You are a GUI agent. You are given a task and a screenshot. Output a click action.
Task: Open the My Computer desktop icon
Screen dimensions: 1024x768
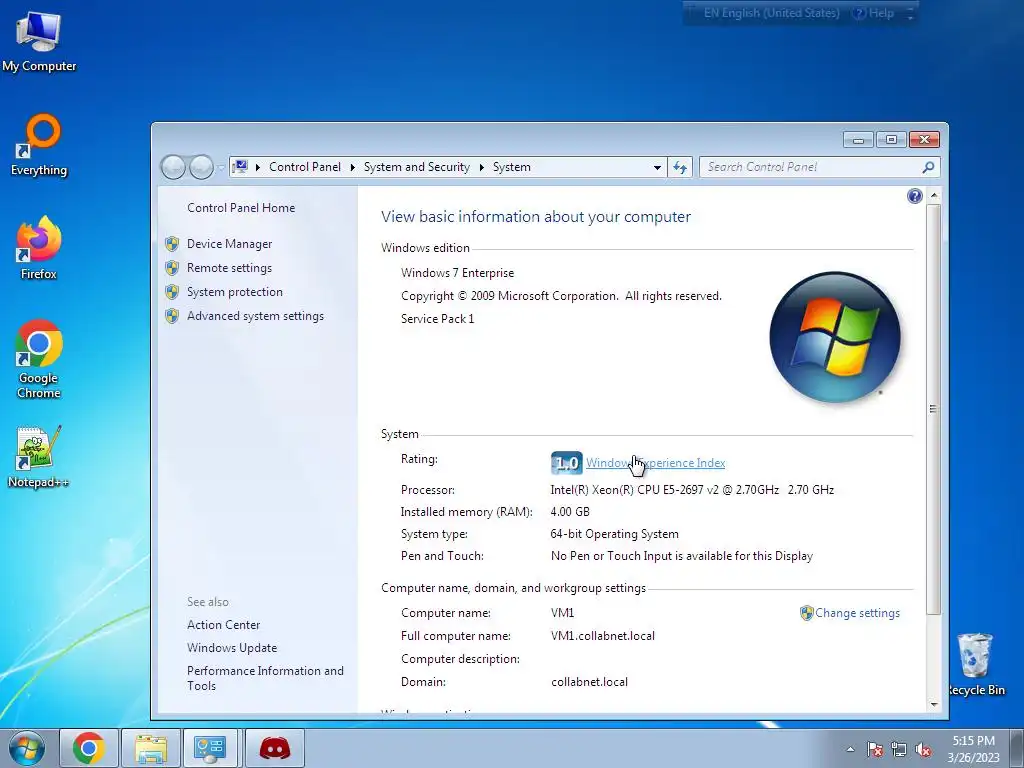coord(39,40)
